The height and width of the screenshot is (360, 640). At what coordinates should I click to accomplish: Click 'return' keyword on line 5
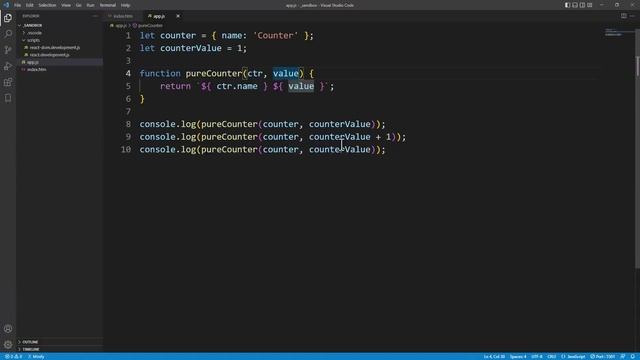176,86
